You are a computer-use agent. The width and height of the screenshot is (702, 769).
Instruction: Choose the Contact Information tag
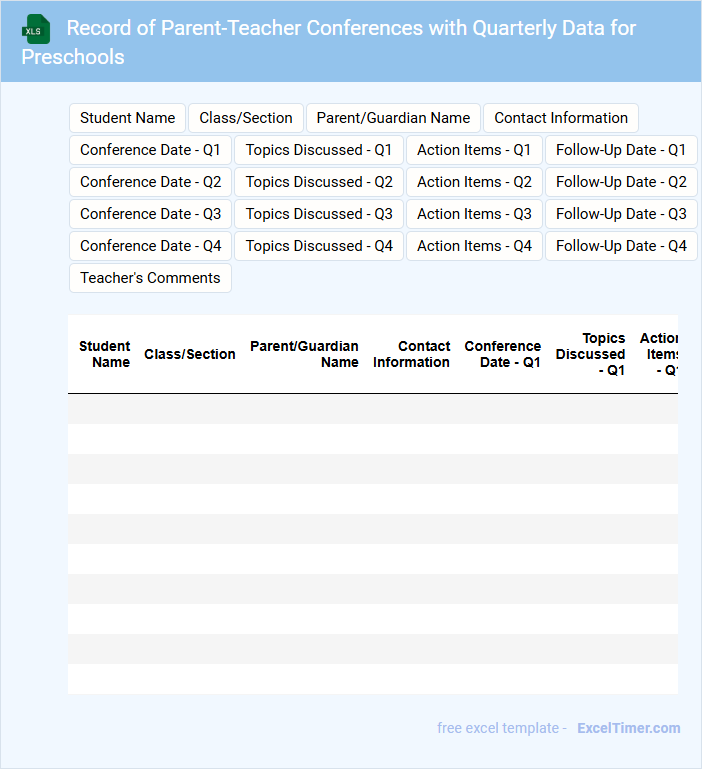point(560,118)
